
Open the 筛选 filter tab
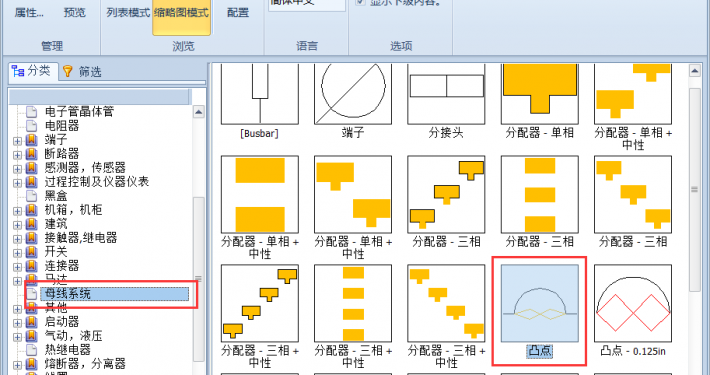tap(82, 72)
